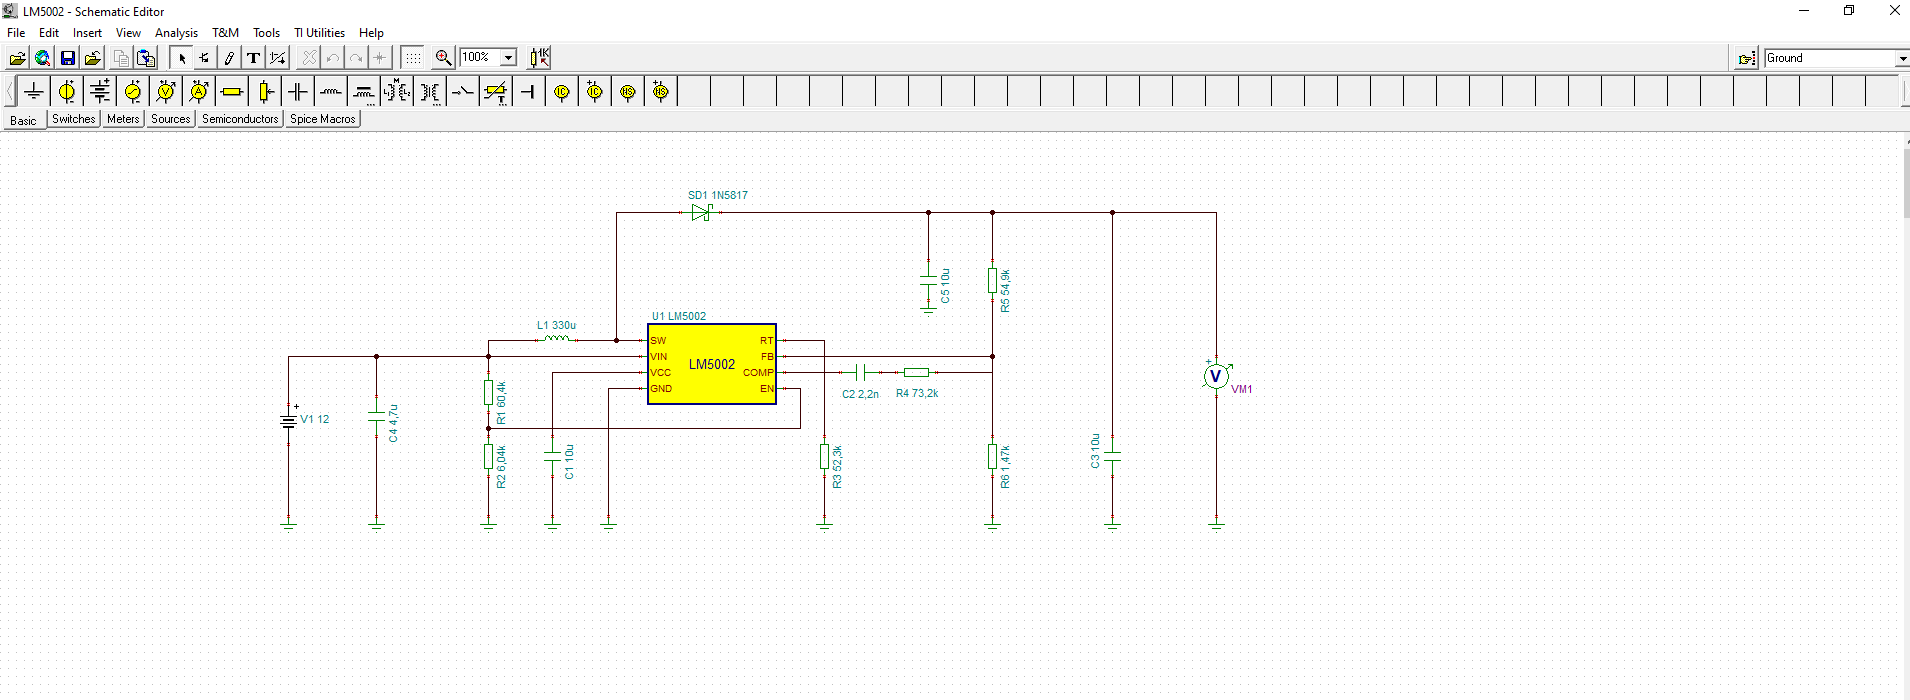Place a voltmeter component

tap(166, 92)
